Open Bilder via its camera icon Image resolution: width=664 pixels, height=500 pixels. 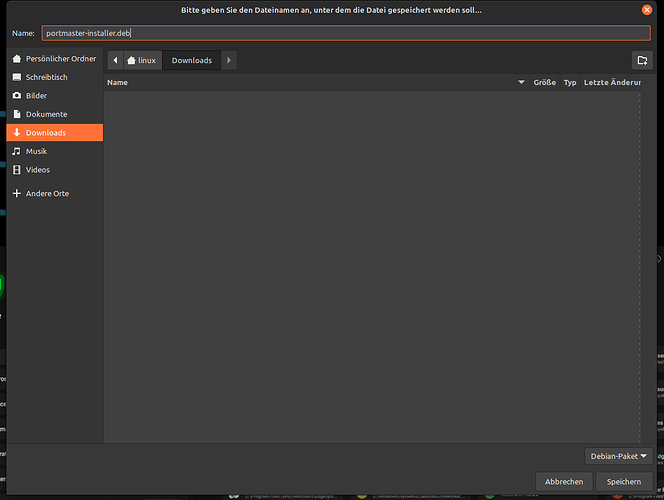pos(16,96)
